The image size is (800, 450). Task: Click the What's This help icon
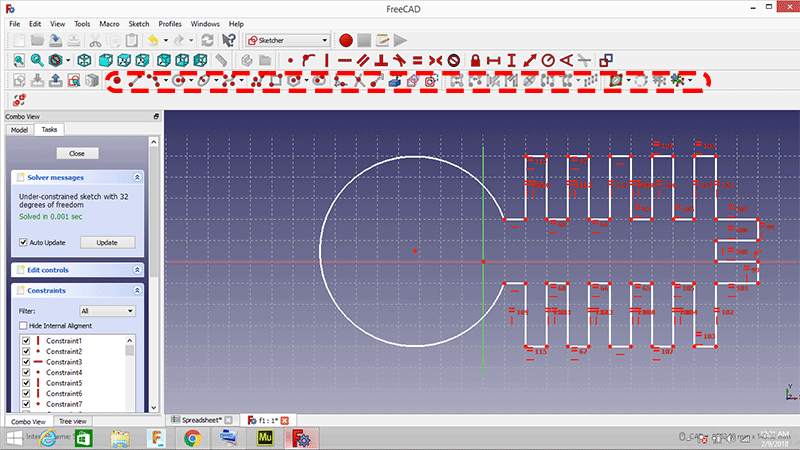(x=229, y=40)
